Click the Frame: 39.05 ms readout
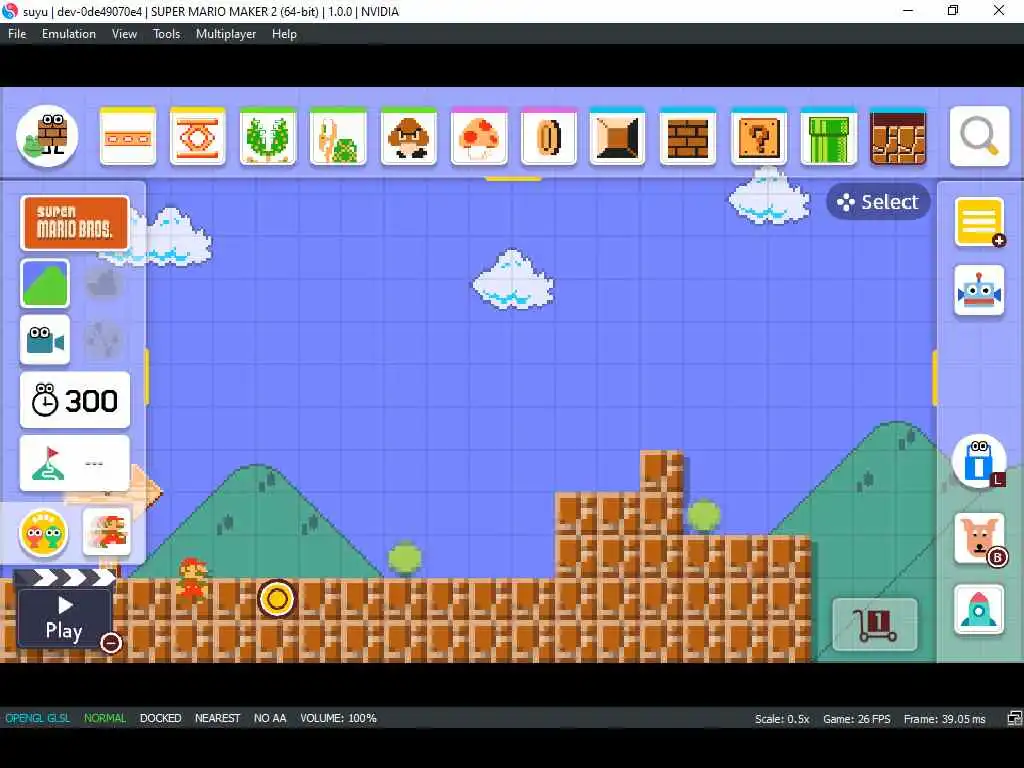This screenshot has width=1024, height=768. click(x=944, y=719)
